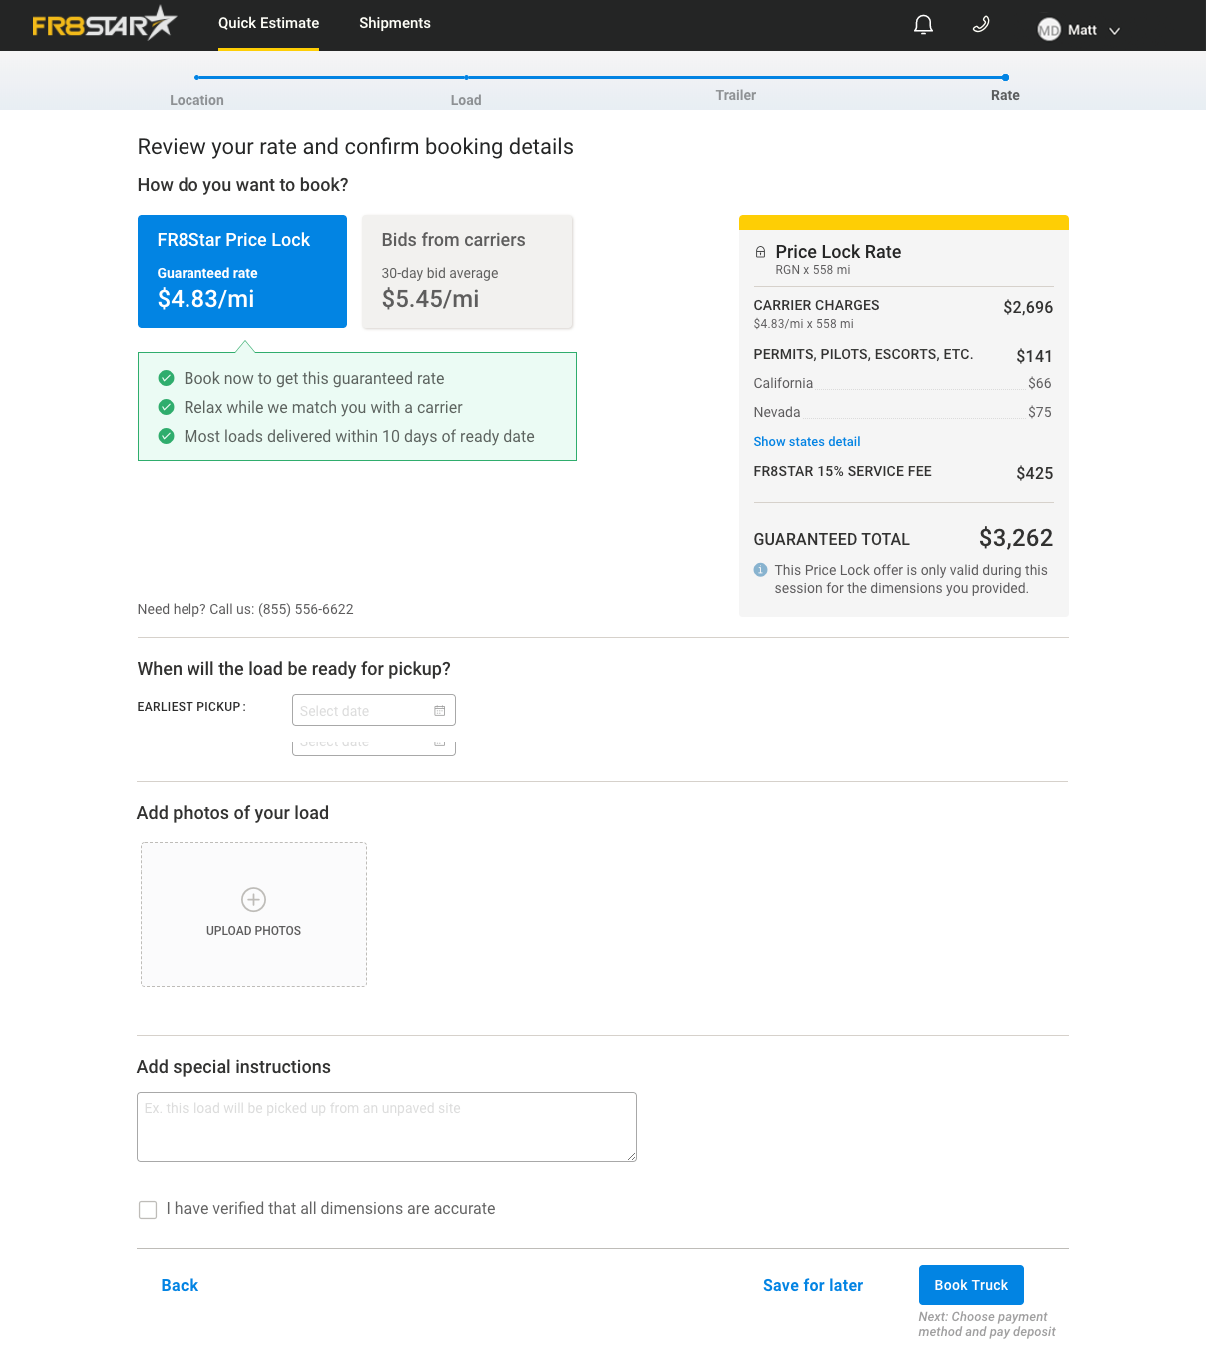The width and height of the screenshot is (1206, 1359).
Task: Select the FR8Star Price Lock option
Action: [x=242, y=271]
